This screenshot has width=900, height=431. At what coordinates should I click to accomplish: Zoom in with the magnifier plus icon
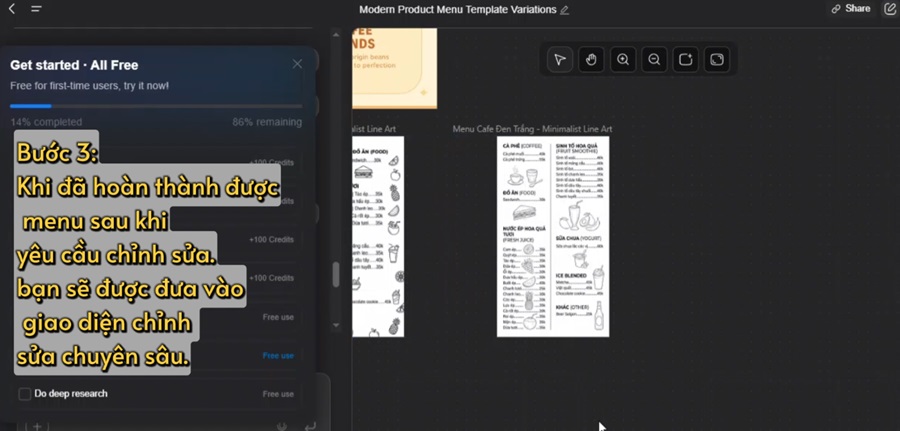click(x=623, y=60)
